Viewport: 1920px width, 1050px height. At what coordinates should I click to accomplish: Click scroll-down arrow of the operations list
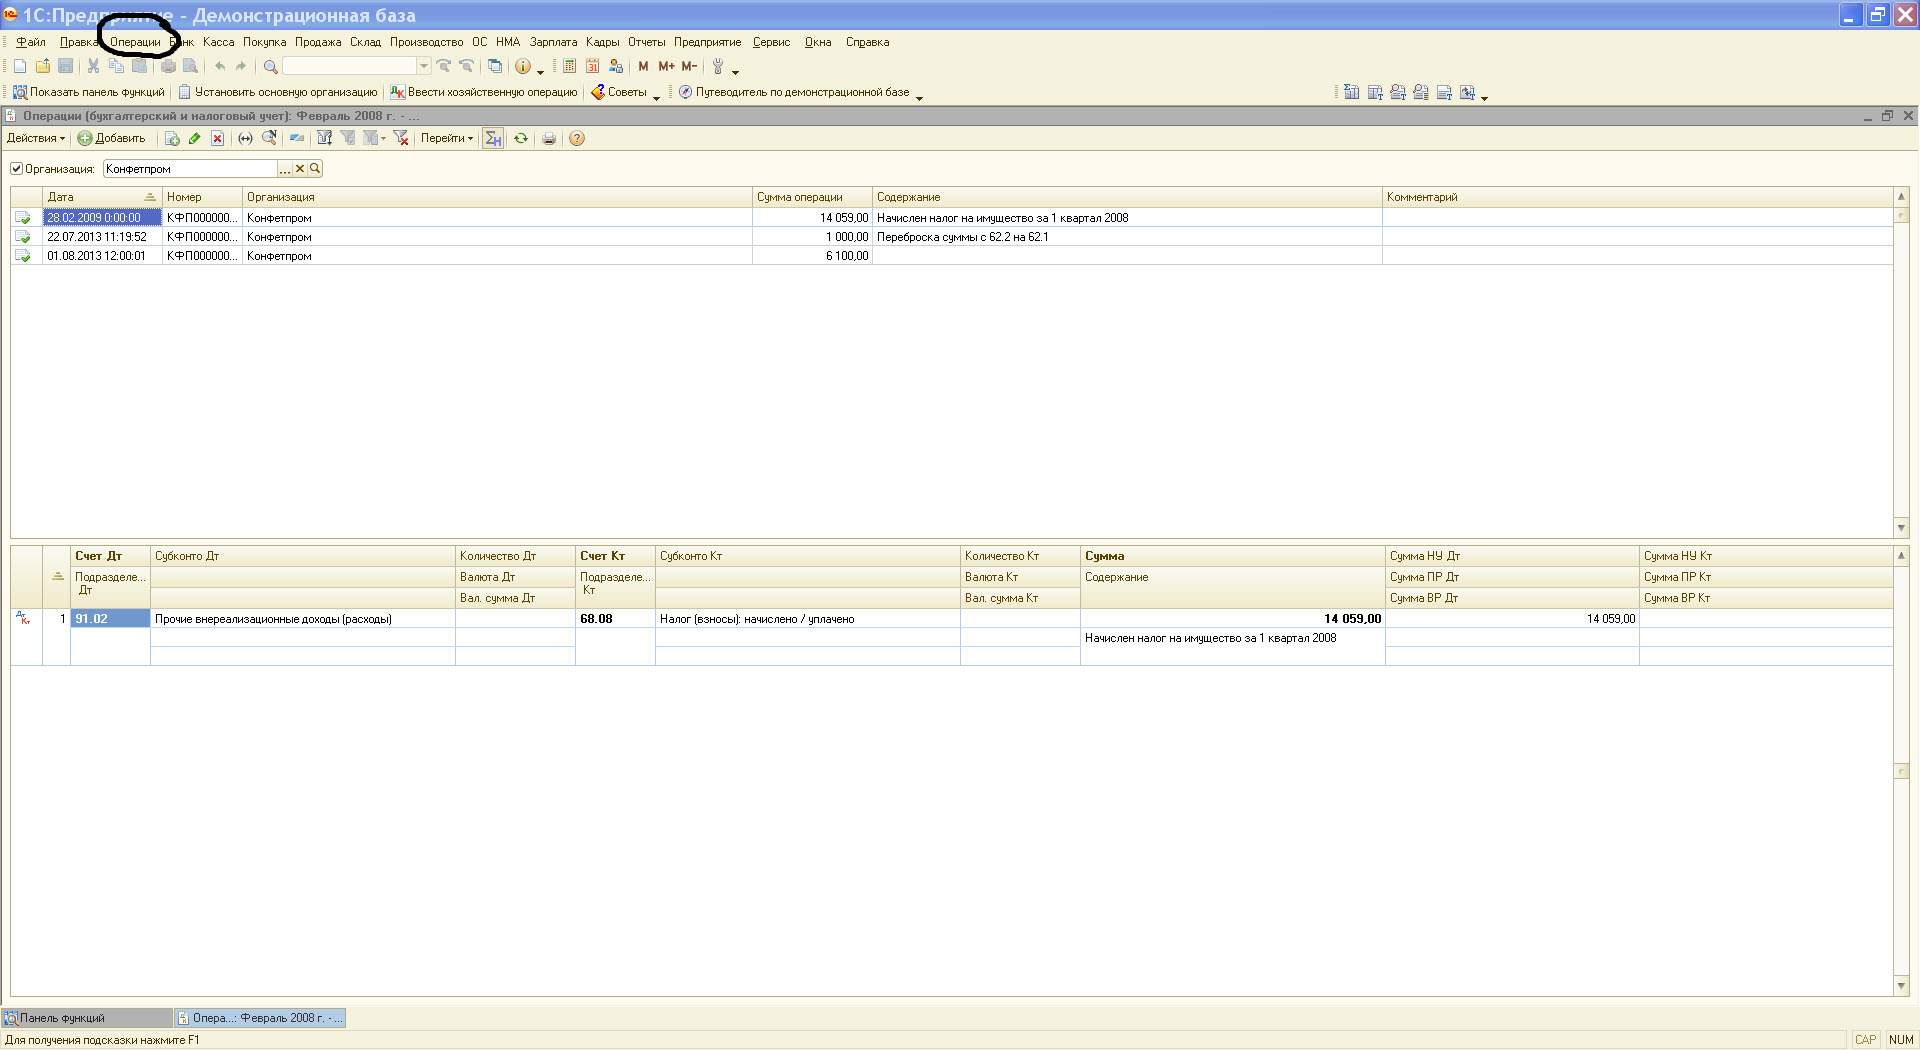click(1901, 528)
